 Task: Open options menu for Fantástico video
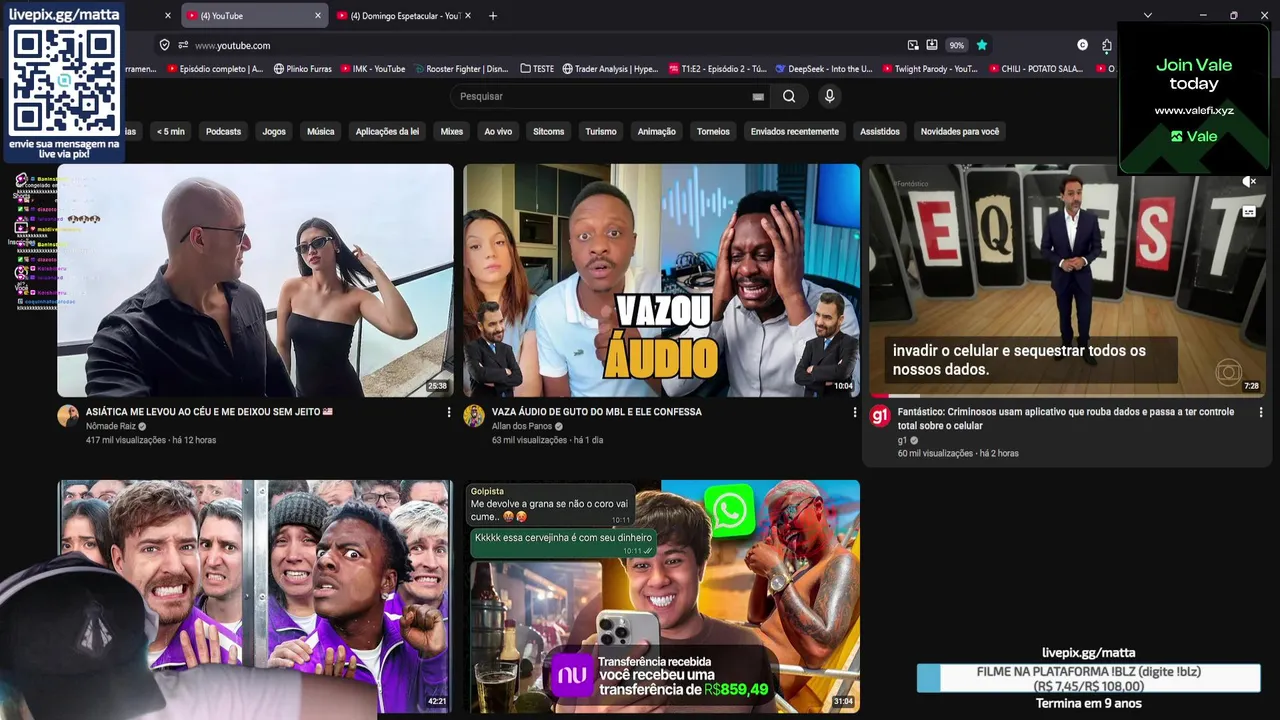tap(1260, 412)
